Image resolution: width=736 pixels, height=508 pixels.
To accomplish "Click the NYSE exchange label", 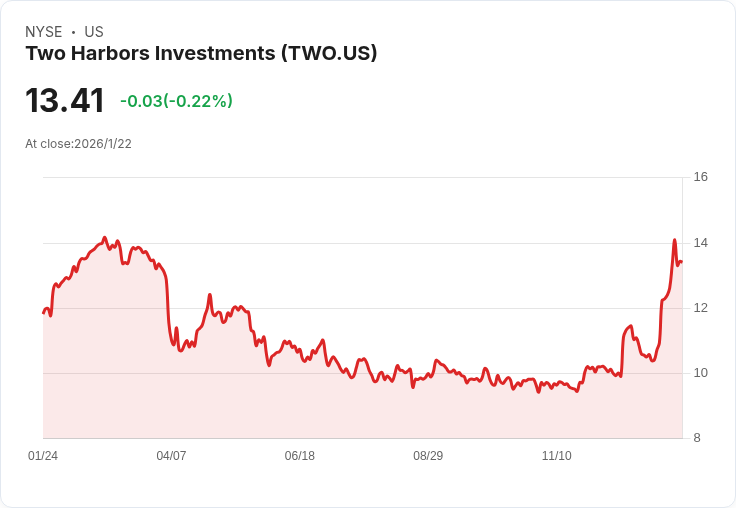I will click(44, 32).
